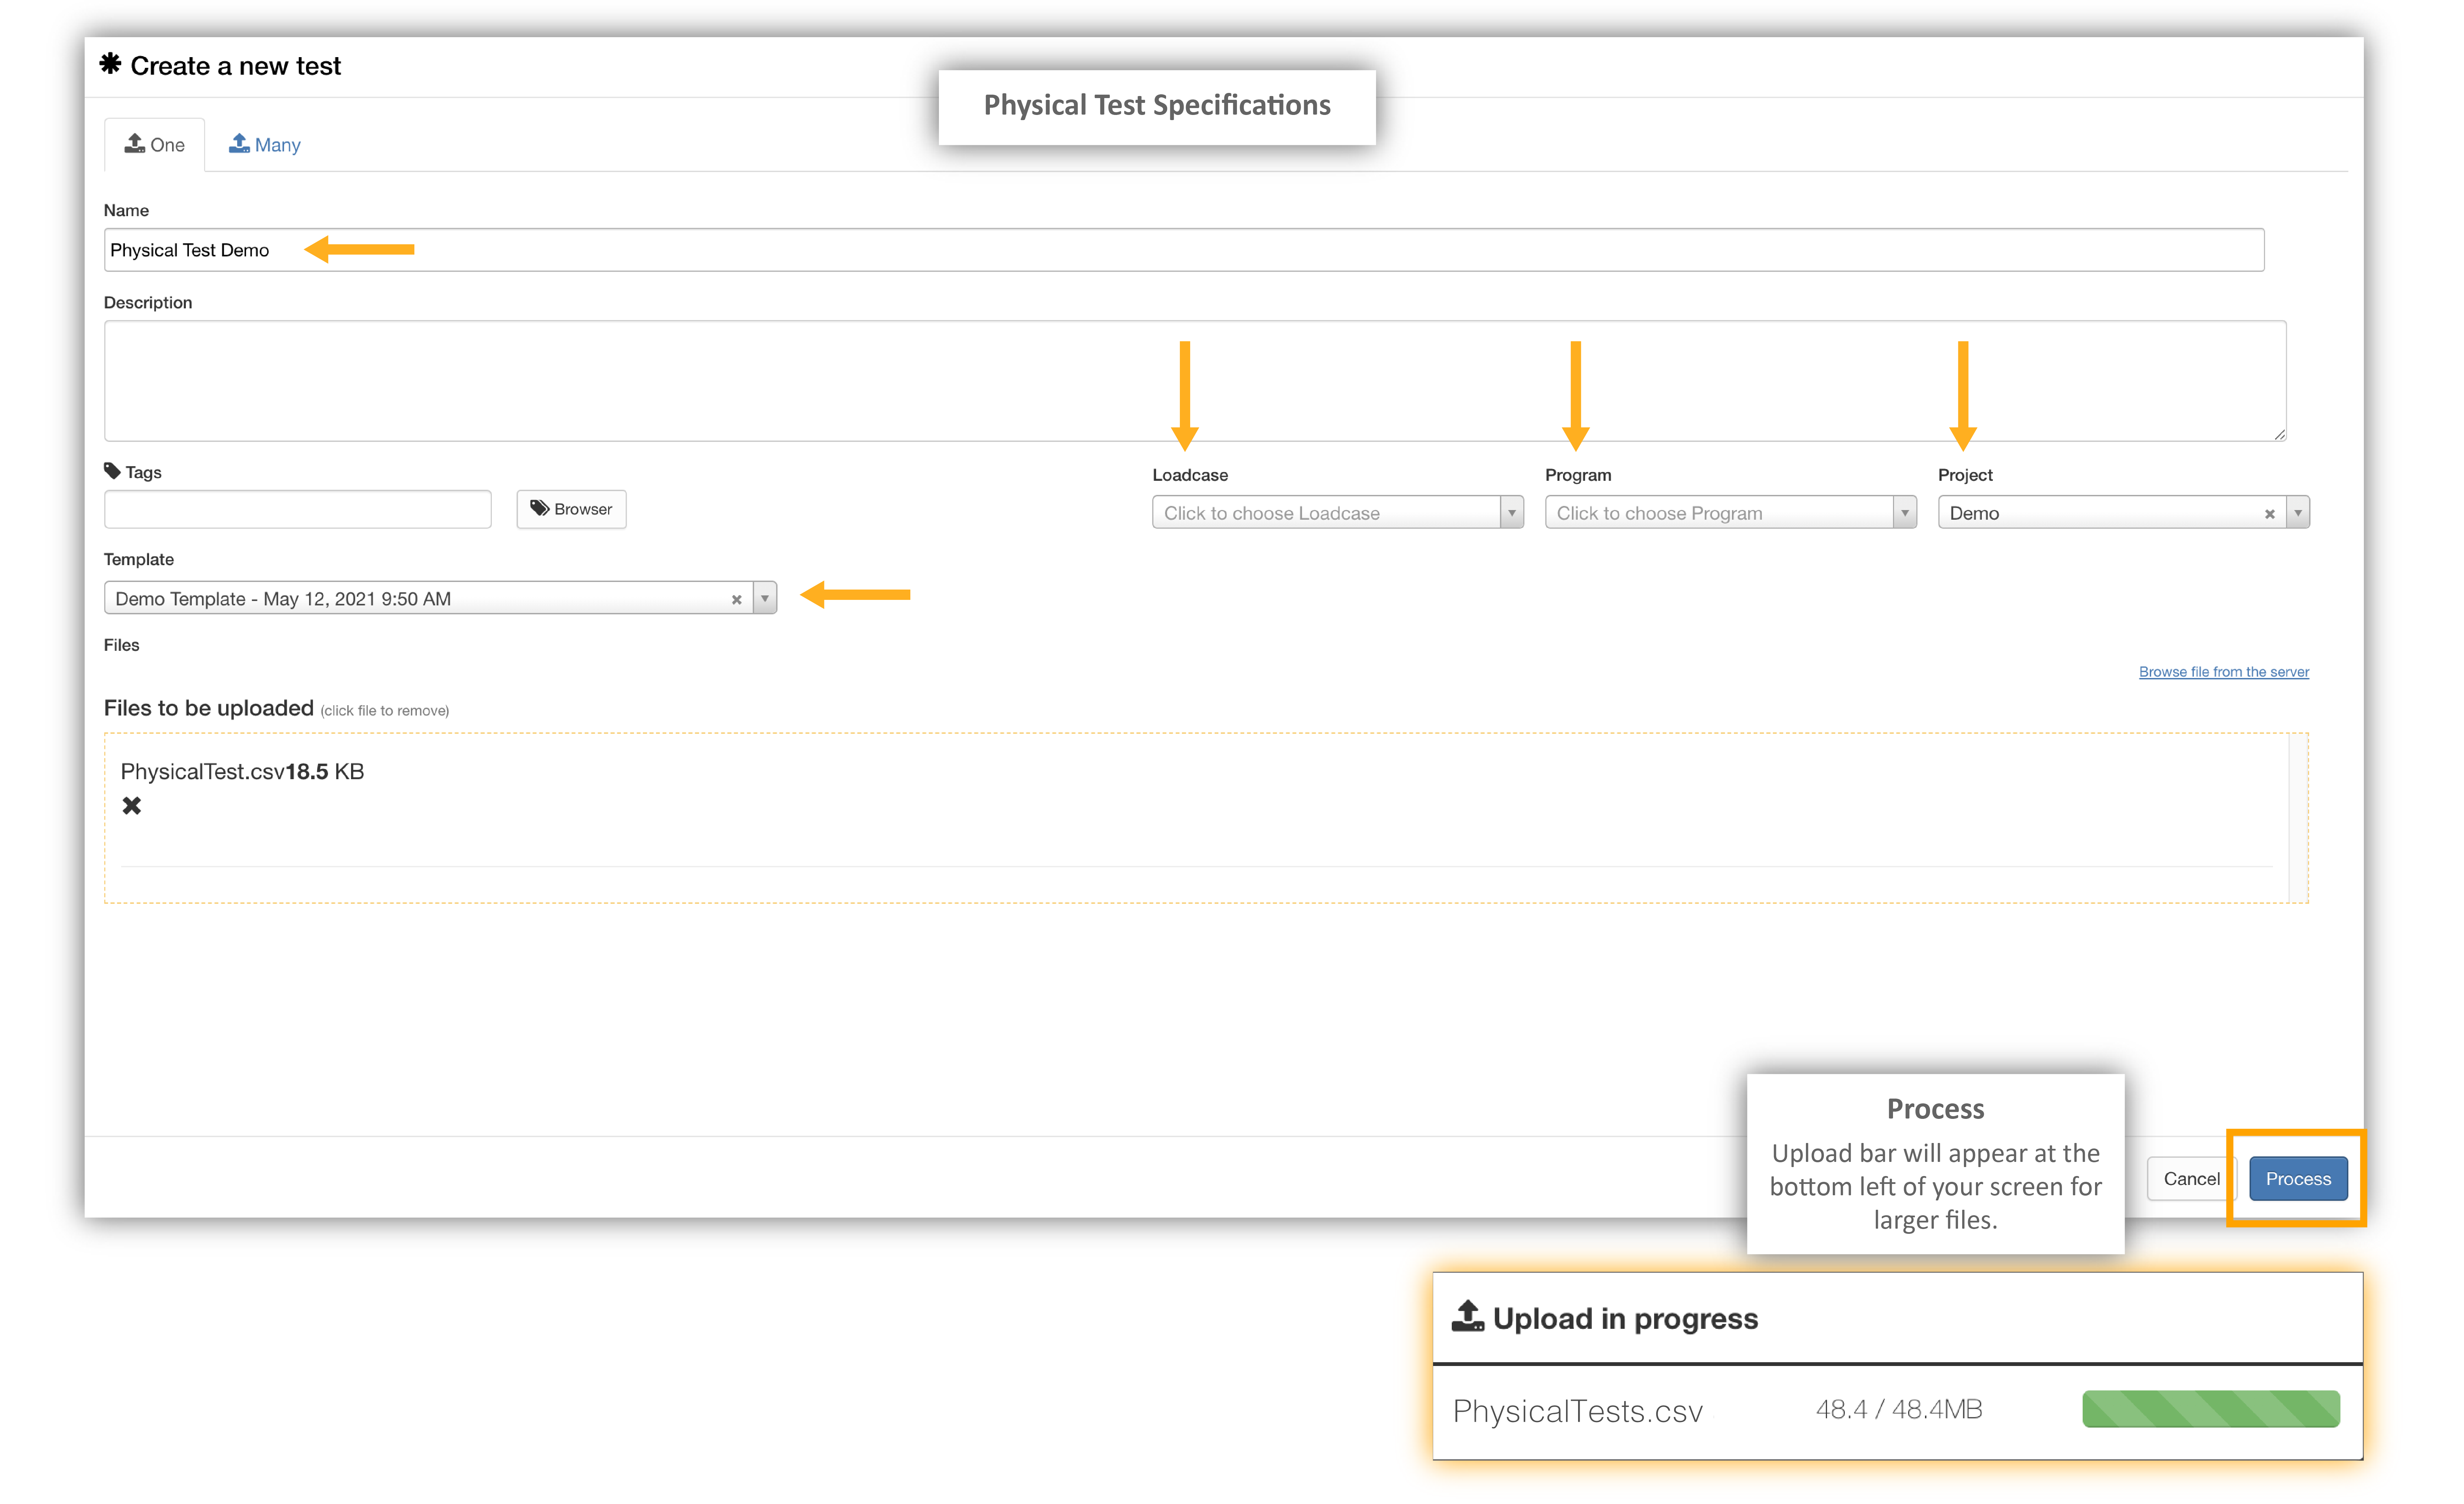Switch to the Many upload tab
Viewport: 2464px width, 1504px height.
[x=265, y=145]
